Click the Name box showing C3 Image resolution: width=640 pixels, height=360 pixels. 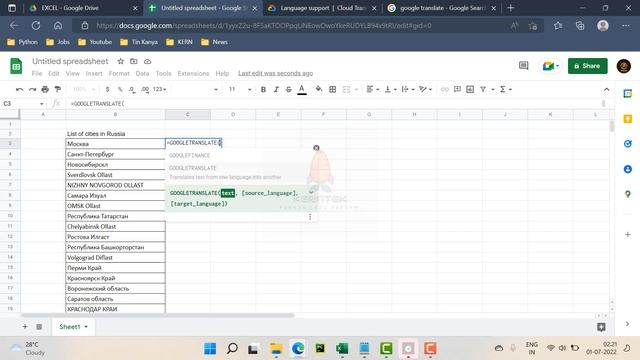point(23,104)
